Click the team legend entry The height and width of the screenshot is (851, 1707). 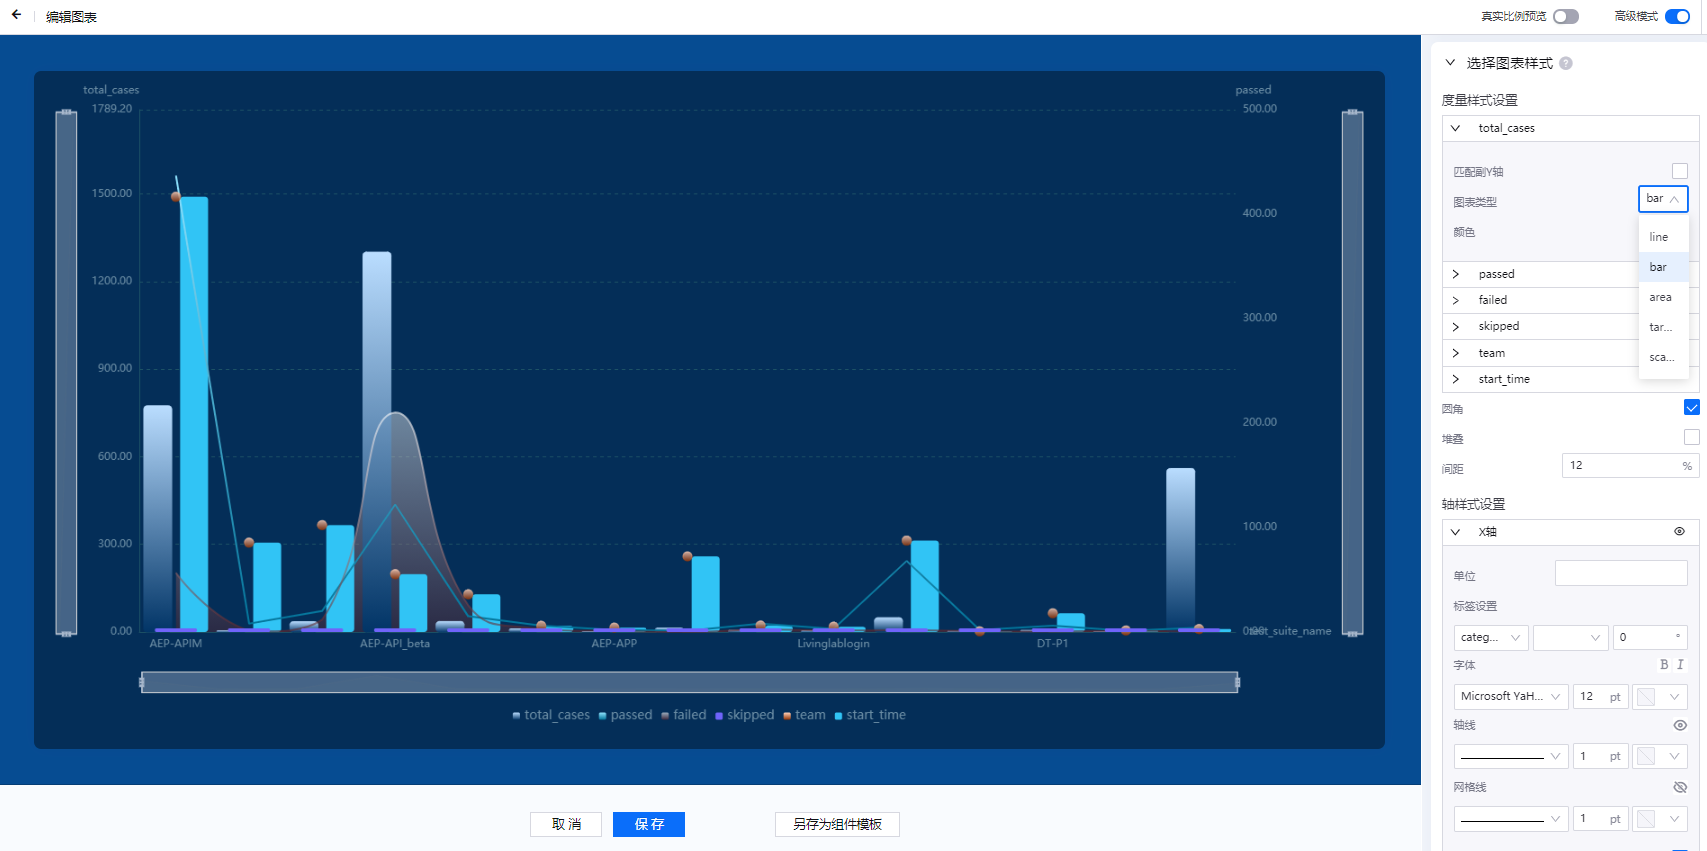pos(805,715)
